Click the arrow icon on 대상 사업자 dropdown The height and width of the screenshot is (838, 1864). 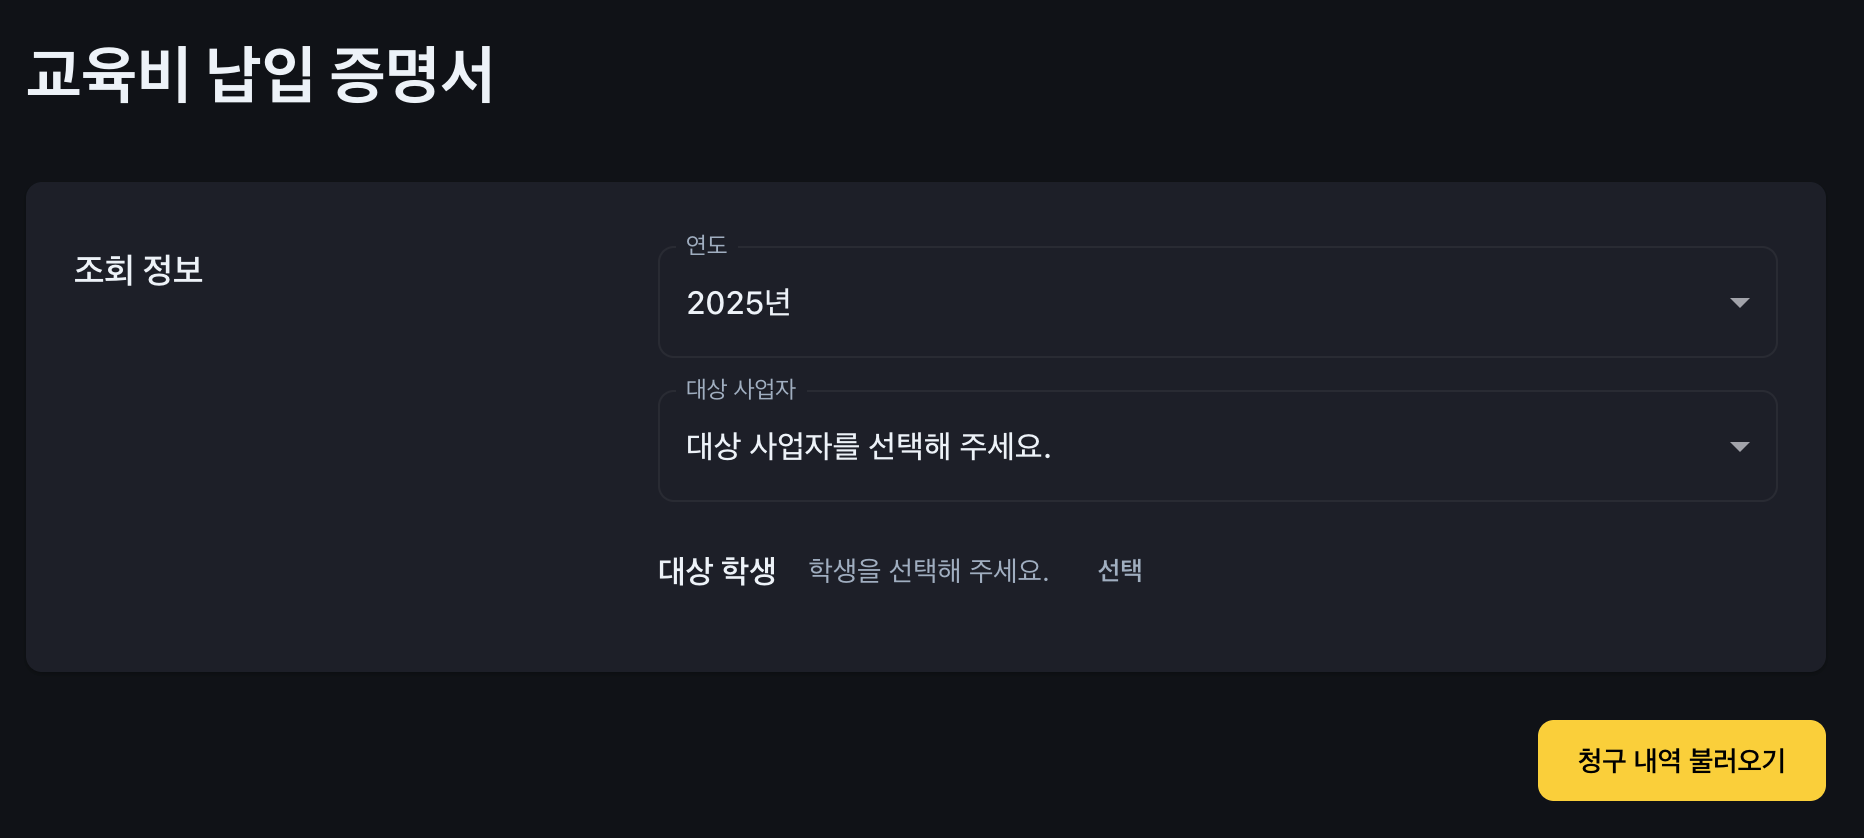pos(1739,447)
